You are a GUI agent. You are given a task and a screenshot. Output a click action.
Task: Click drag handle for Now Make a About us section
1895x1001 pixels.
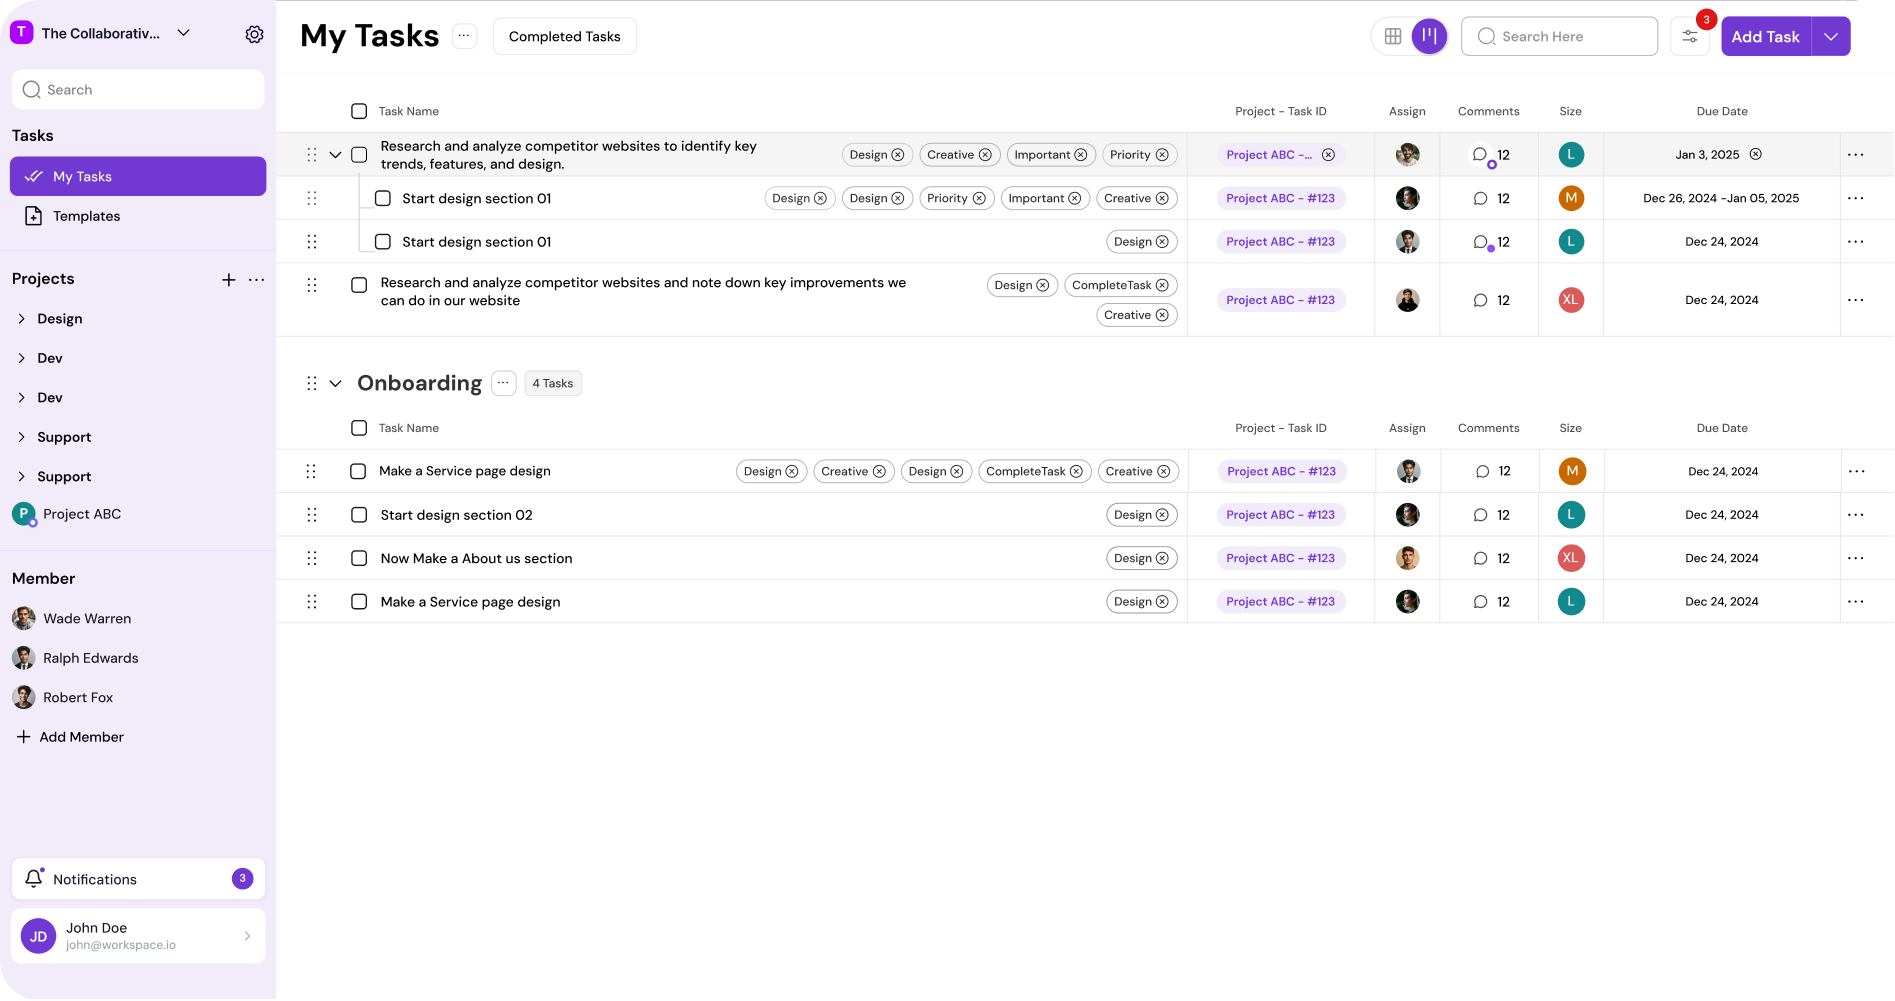tap(312, 559)
